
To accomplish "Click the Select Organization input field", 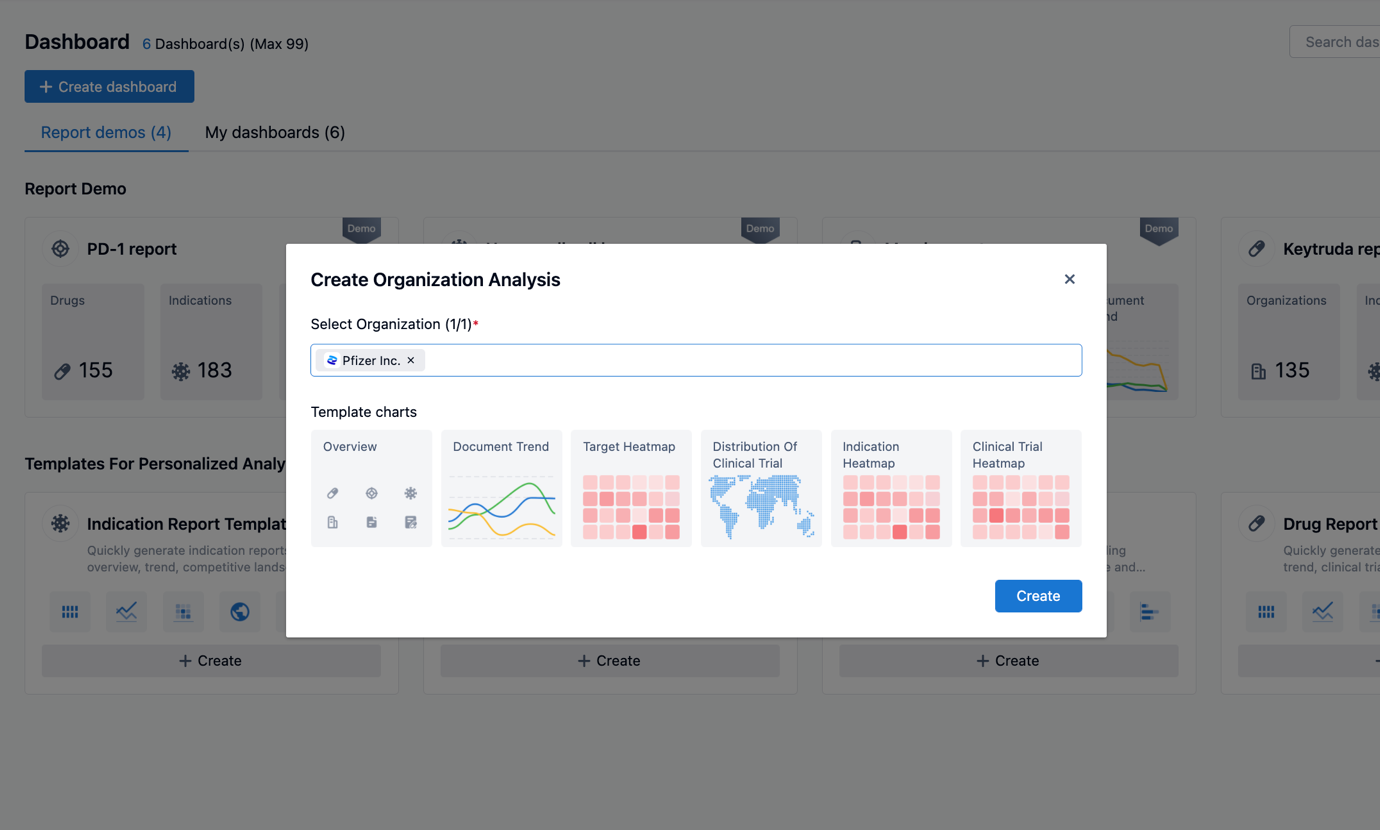I will click(x=750, y=360).
